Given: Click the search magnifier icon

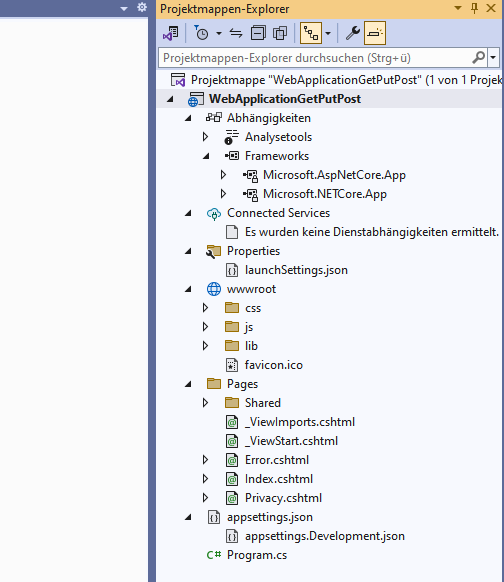Looking at the screenshot, I should click(479, 58).
